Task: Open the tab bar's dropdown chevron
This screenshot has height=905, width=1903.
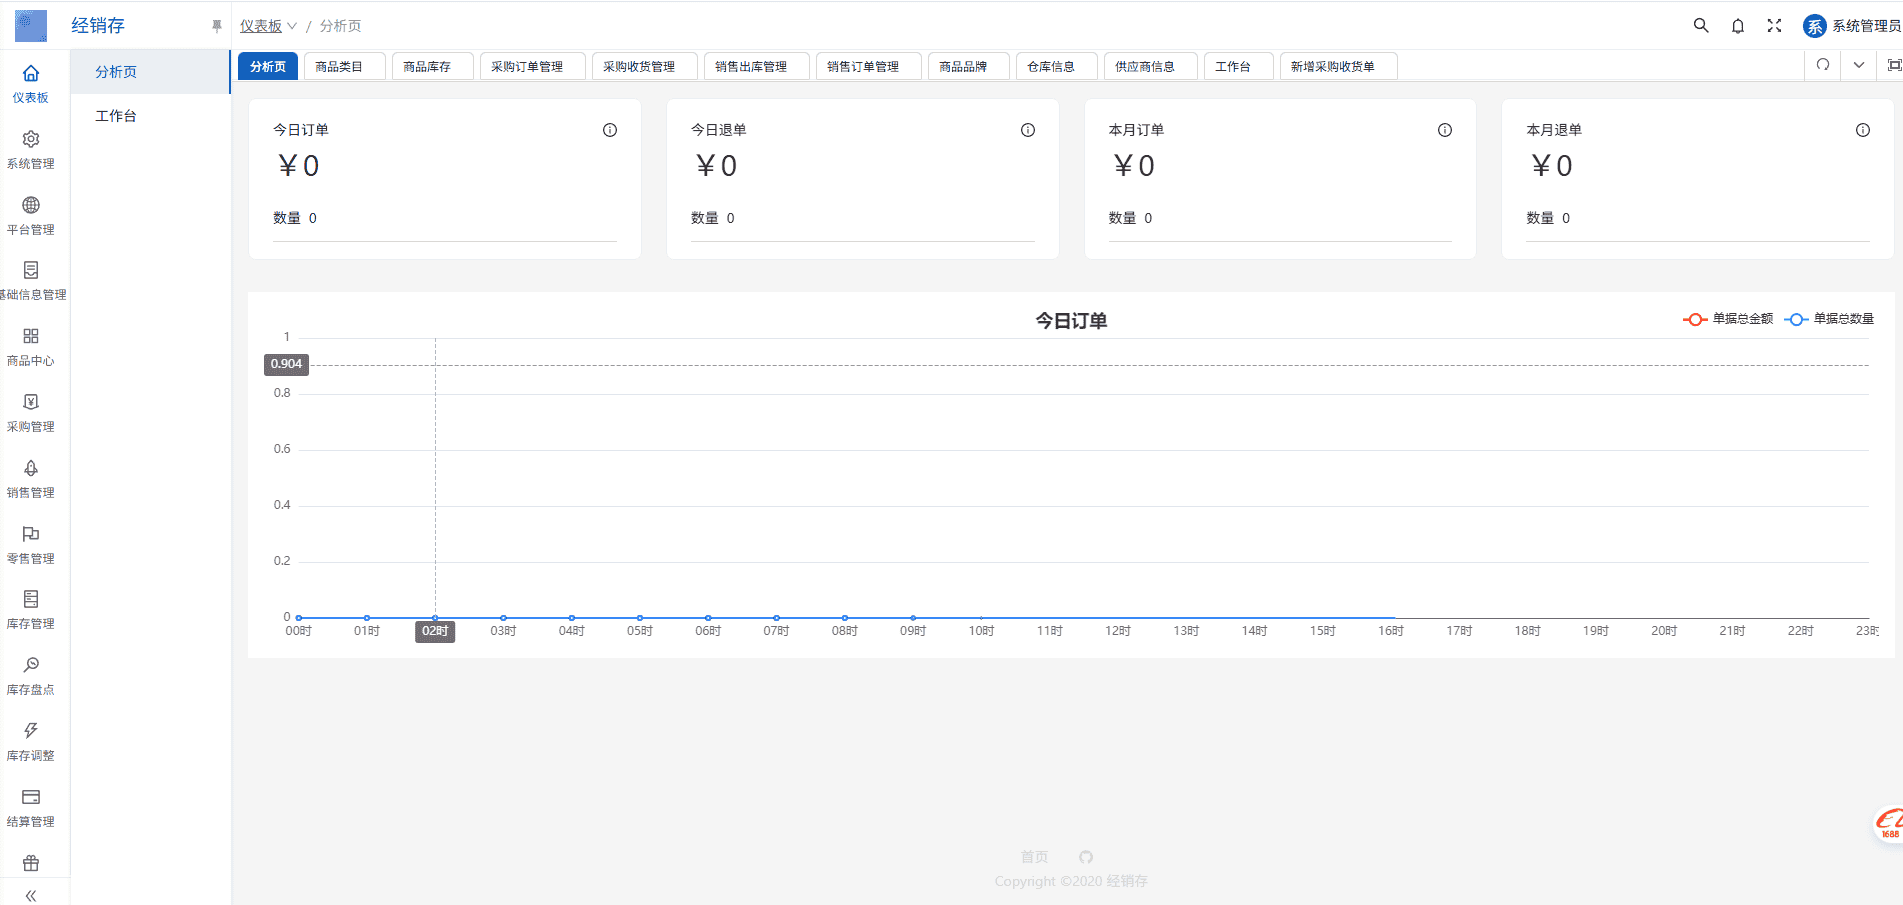Action: [1859, 65]
